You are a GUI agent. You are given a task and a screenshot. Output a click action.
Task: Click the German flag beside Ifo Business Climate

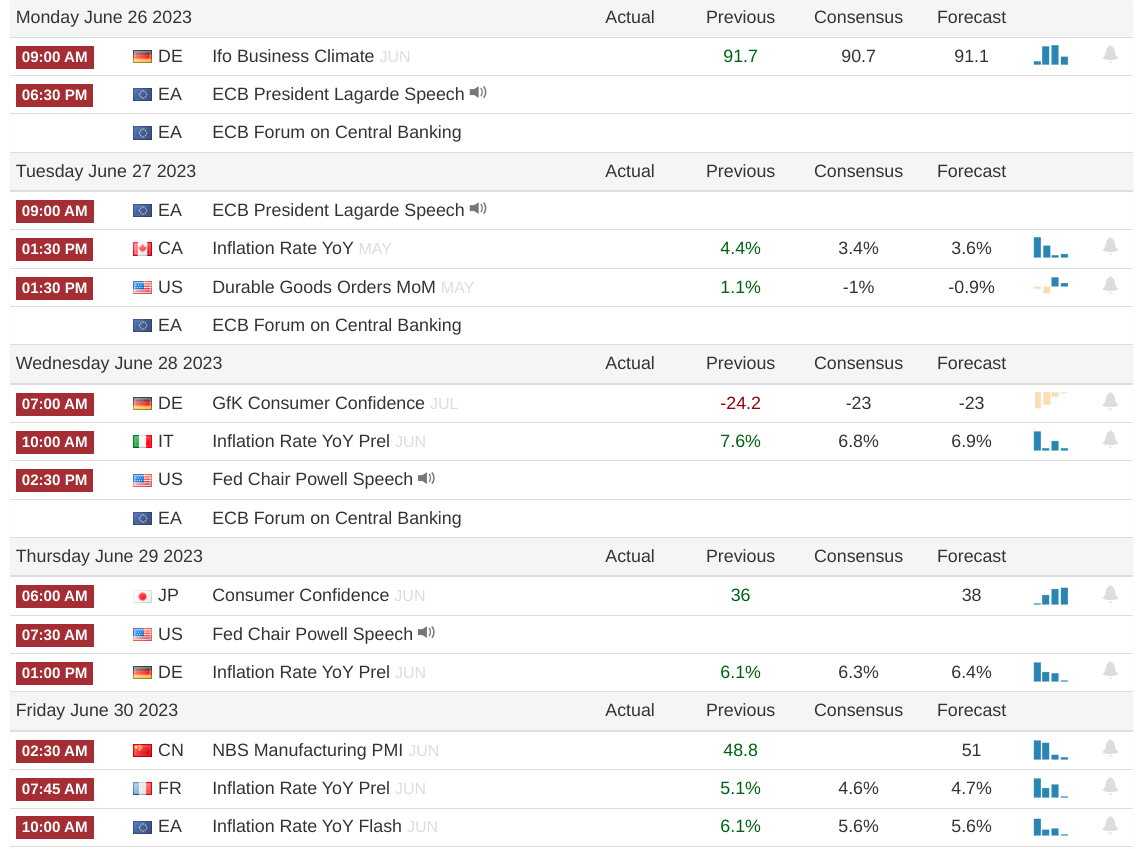(142, 57)
